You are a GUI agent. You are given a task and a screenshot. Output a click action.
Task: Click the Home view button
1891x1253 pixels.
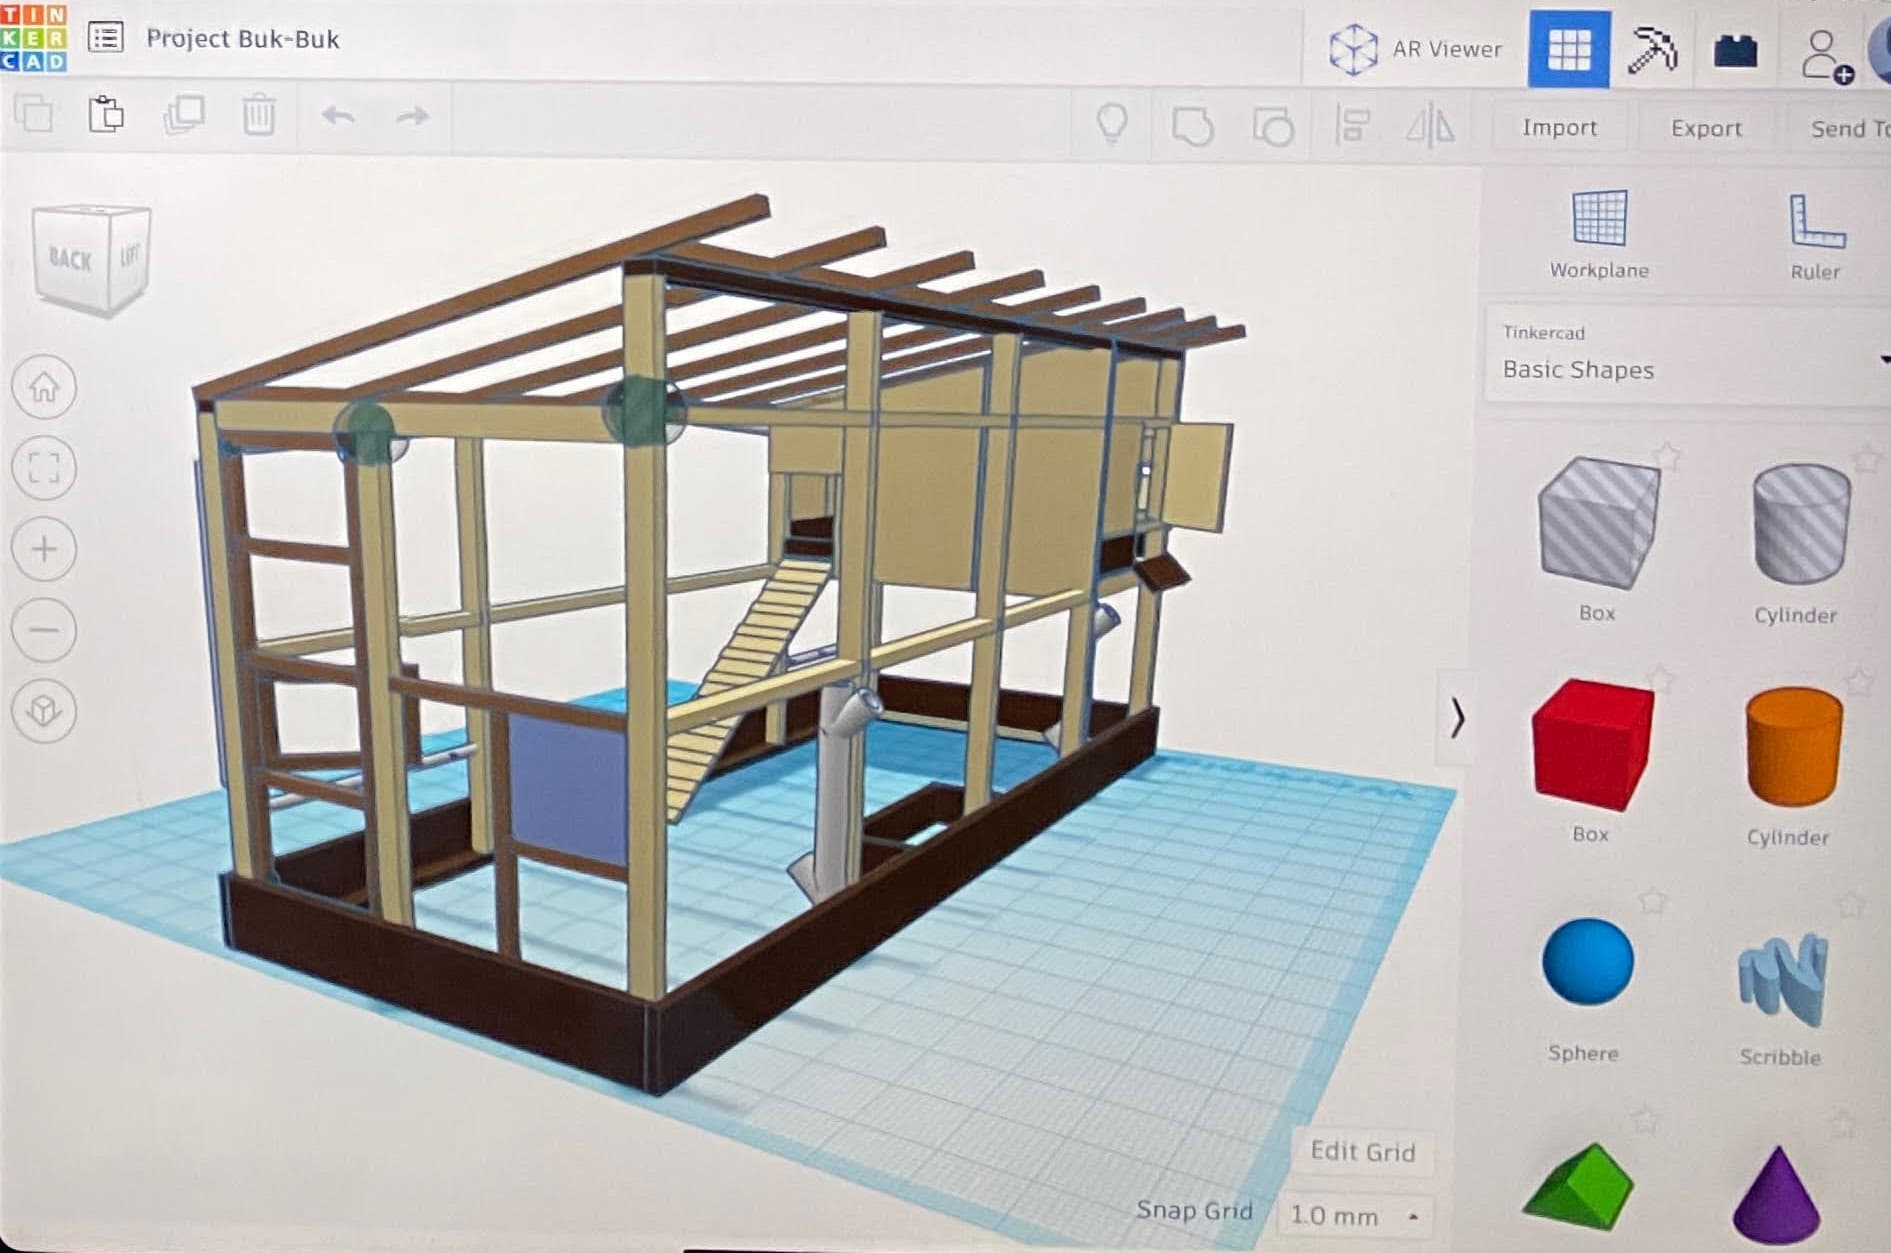pyautogui.click(x=44, y=387)
